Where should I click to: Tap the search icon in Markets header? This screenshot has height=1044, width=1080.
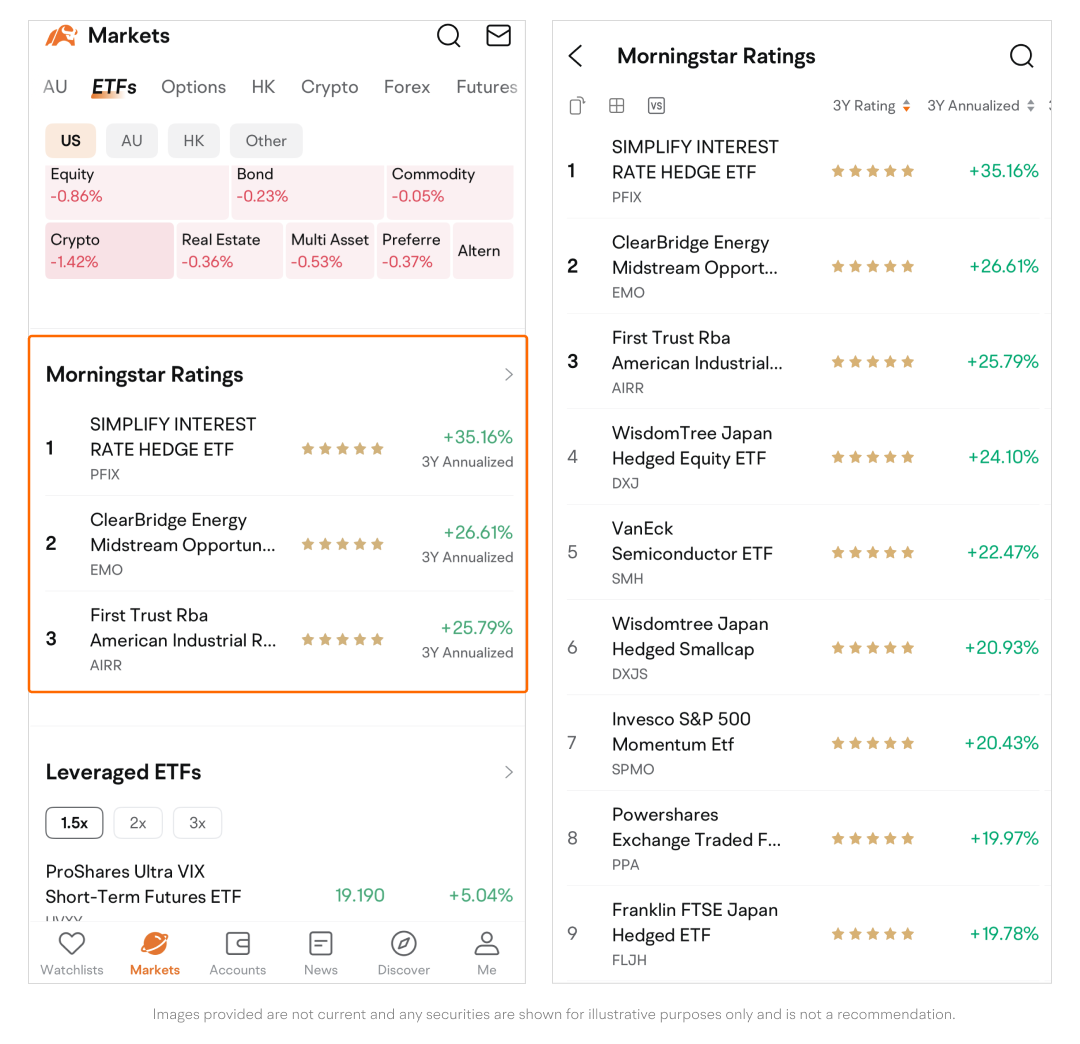tap(449, 36)
